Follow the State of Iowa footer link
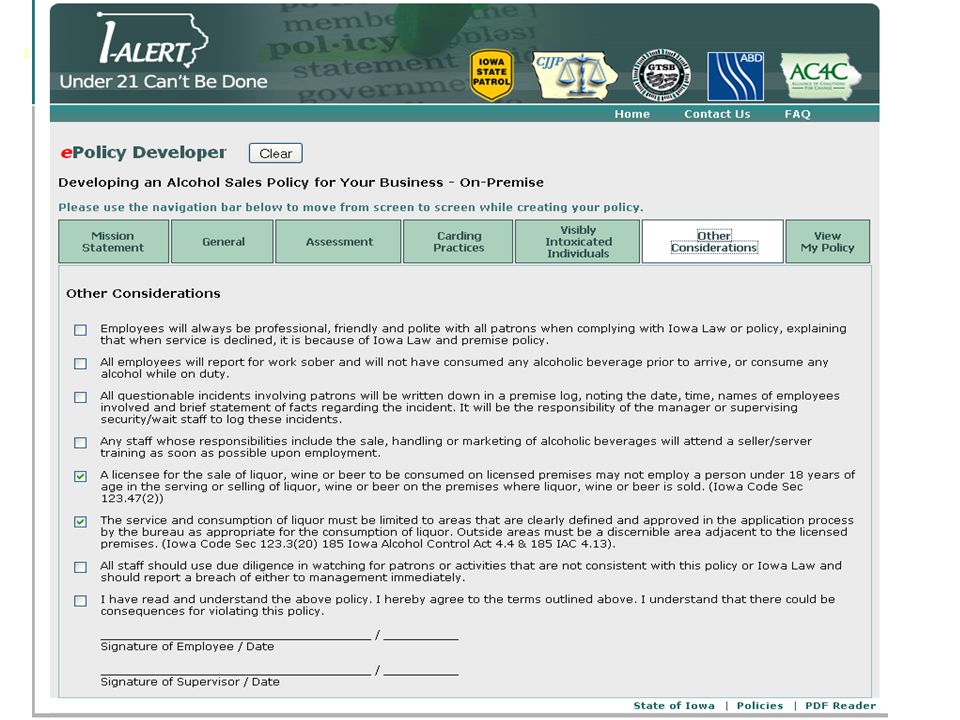This screenshot has width=960, height=720. (673, 705)
